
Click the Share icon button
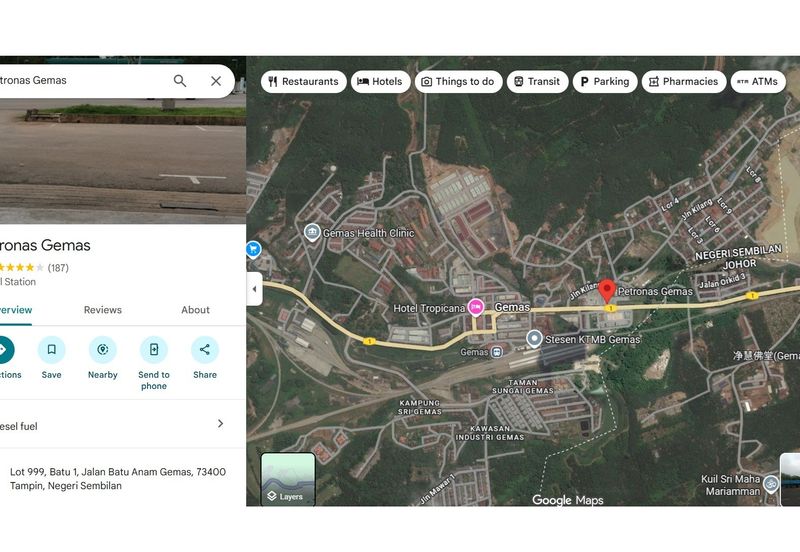(x=205, y=349)
